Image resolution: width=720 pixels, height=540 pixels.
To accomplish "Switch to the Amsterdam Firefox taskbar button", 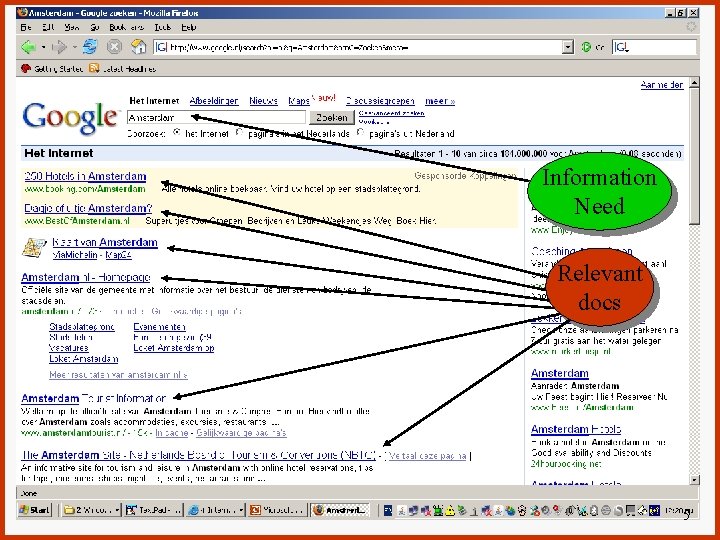I will [340, 510].
